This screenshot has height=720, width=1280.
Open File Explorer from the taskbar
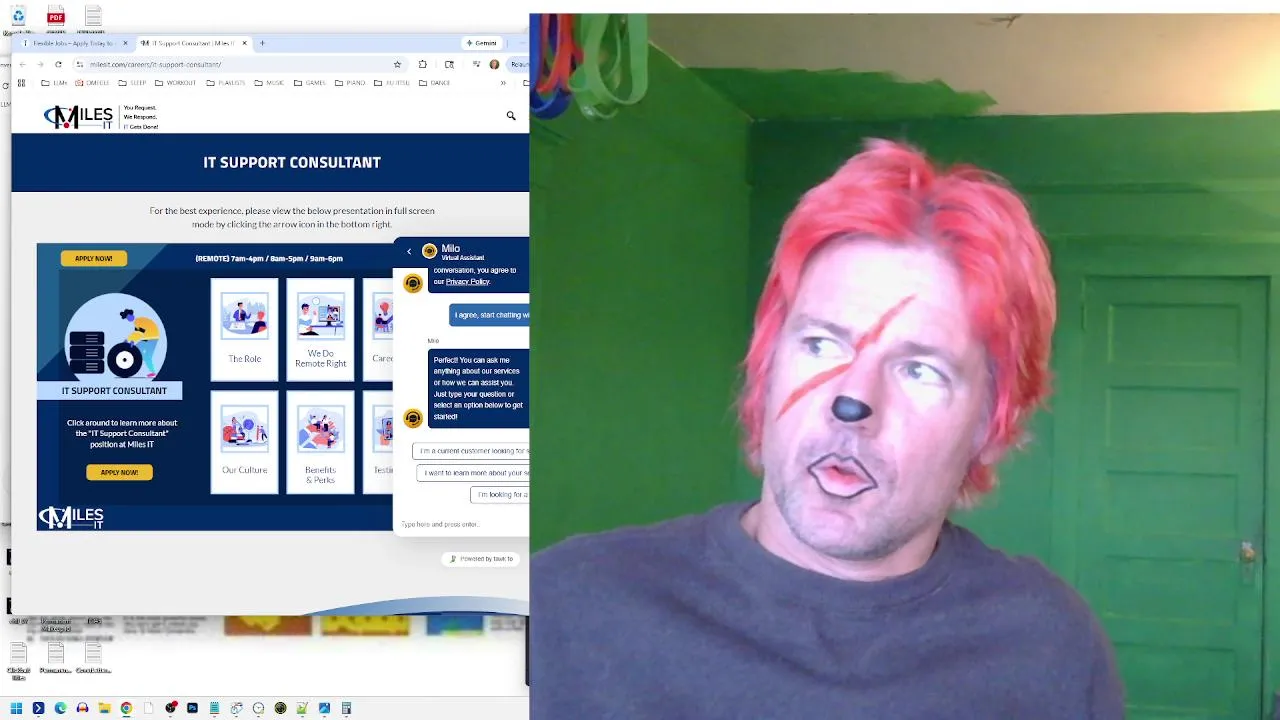[104, 708]
